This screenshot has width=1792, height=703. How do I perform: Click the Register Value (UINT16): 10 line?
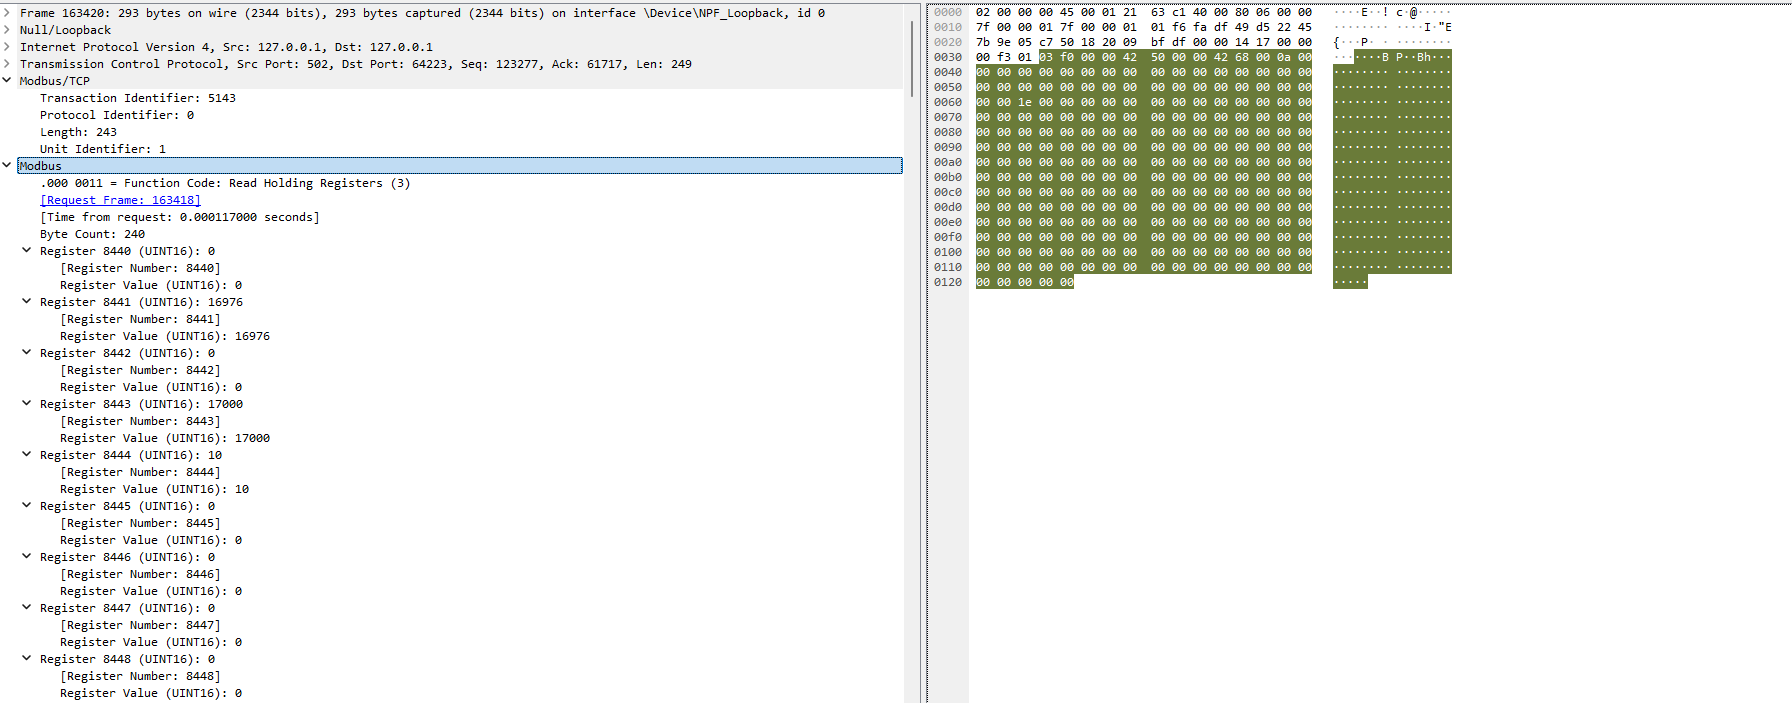155,489
